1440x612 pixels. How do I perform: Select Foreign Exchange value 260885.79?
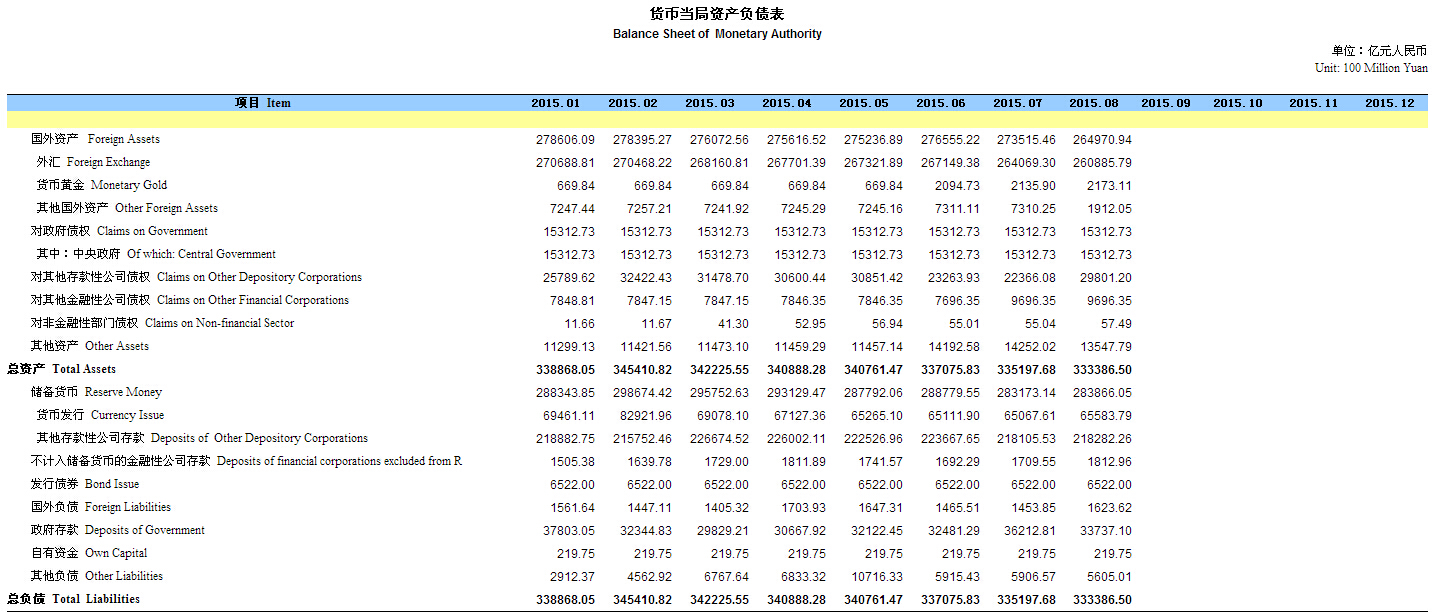pyautogui.click(x=1102, y=163)
